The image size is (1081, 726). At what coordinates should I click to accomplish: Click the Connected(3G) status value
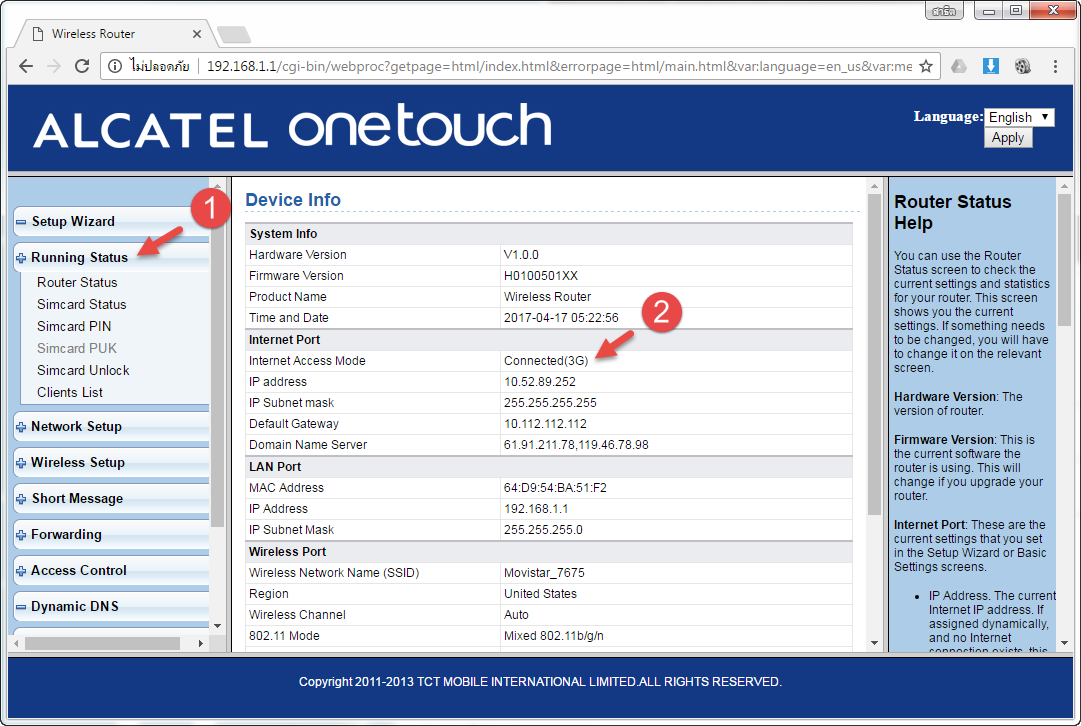point(546,361)
